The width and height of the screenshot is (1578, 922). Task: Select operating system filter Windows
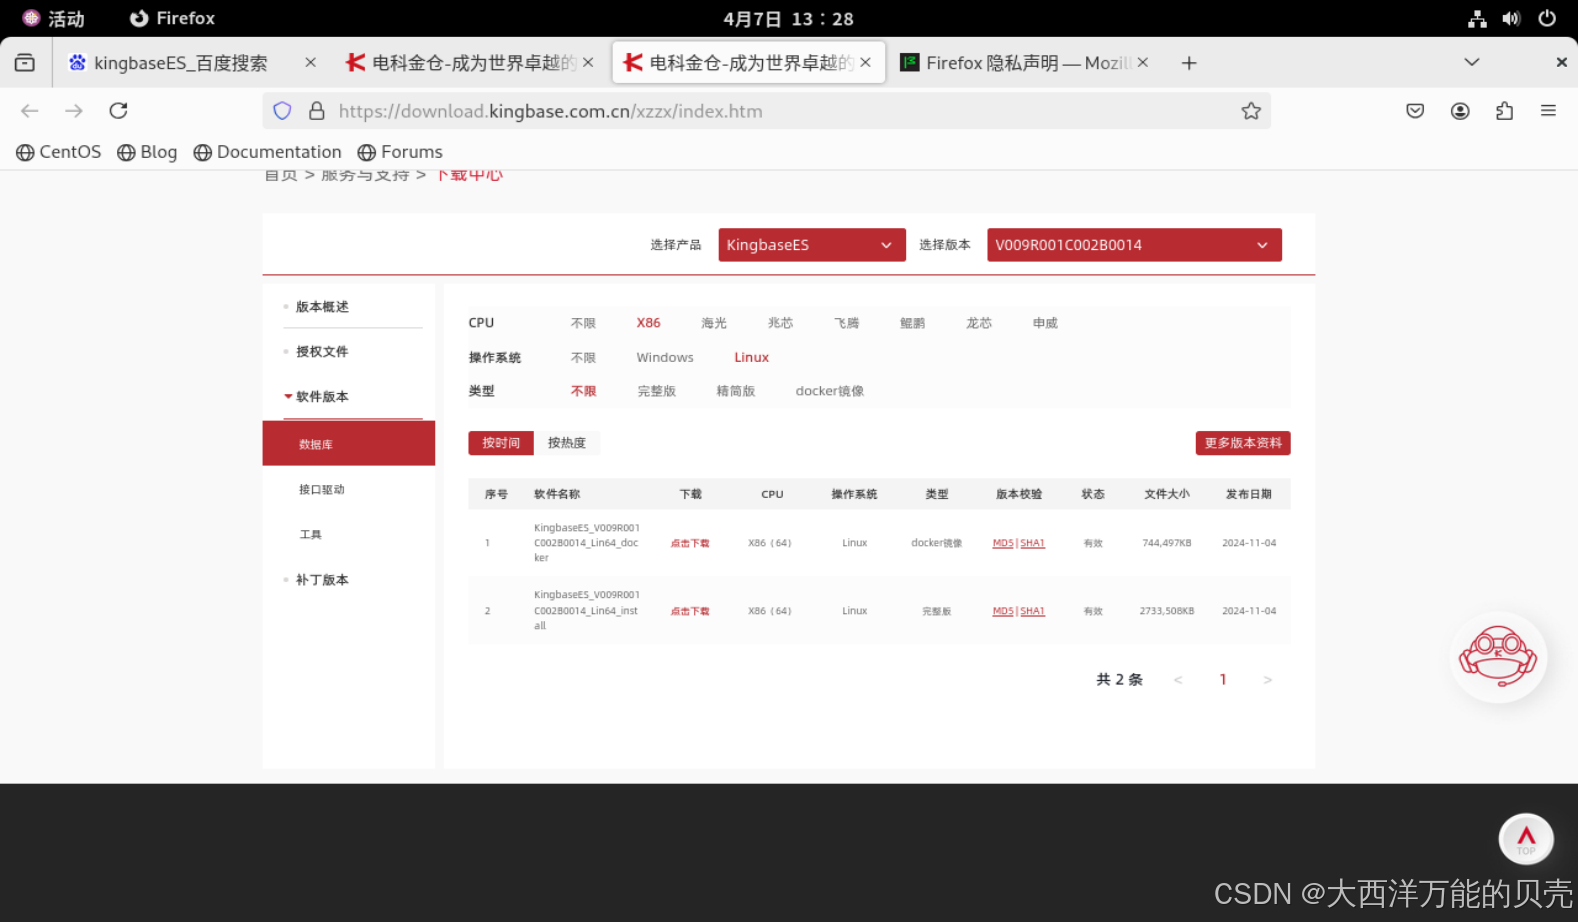pyautogui.click(x=665, y=357)
